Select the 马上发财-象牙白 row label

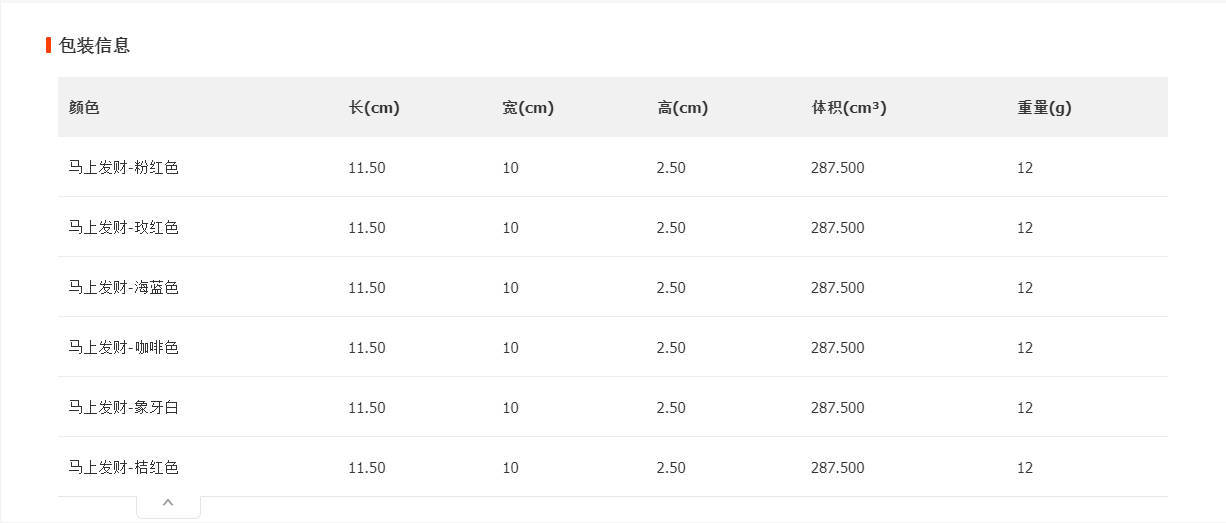123,408
